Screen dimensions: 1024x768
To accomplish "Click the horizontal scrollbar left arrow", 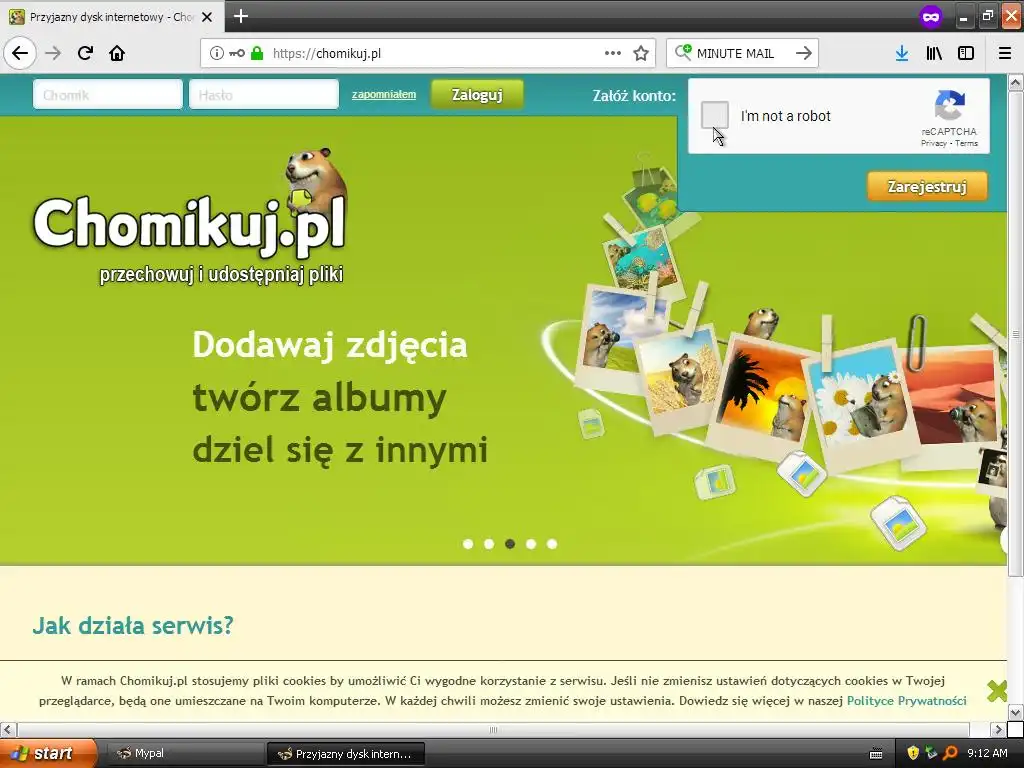I will (8, 729).
